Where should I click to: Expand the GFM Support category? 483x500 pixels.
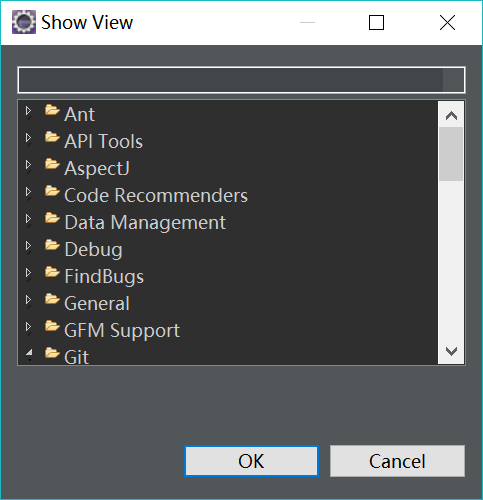coord(29,327)
